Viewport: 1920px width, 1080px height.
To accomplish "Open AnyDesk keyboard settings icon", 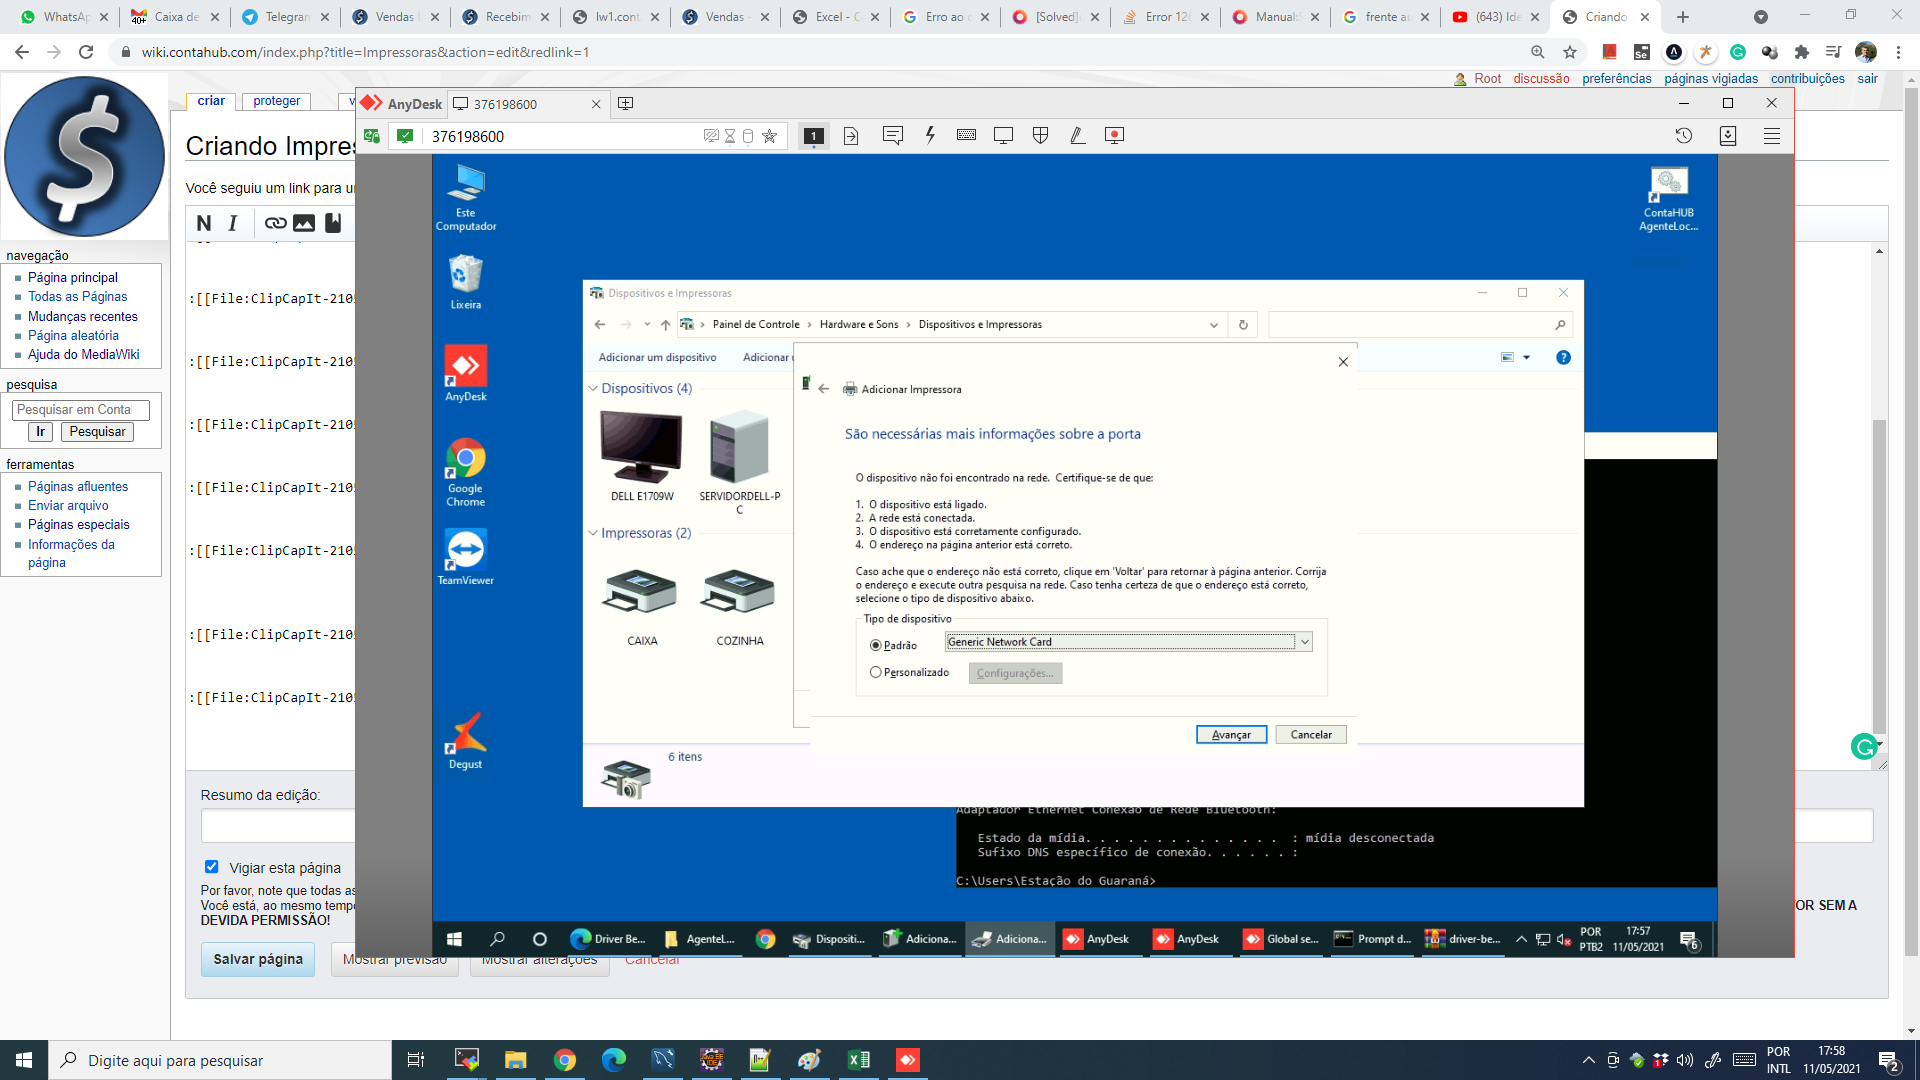I will pos(966,135).
